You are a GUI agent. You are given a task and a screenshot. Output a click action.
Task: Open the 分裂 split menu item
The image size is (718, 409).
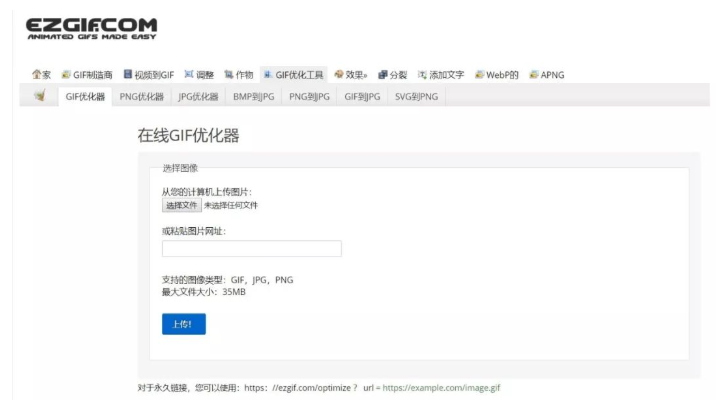click(392, 75)
